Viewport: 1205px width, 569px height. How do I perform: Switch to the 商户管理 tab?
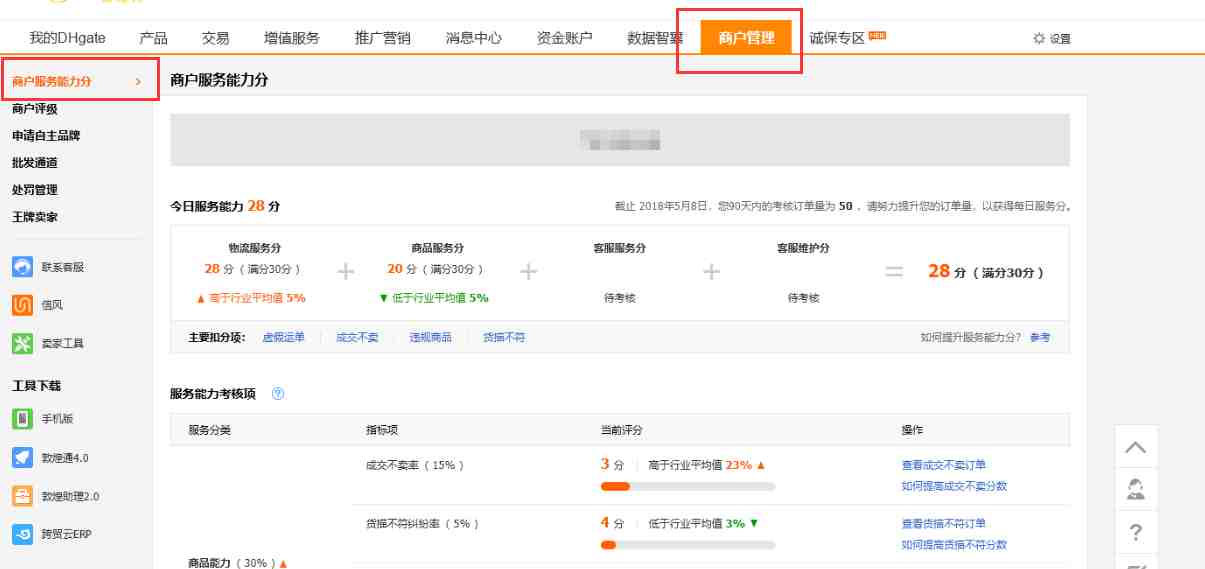pos(746,38)
